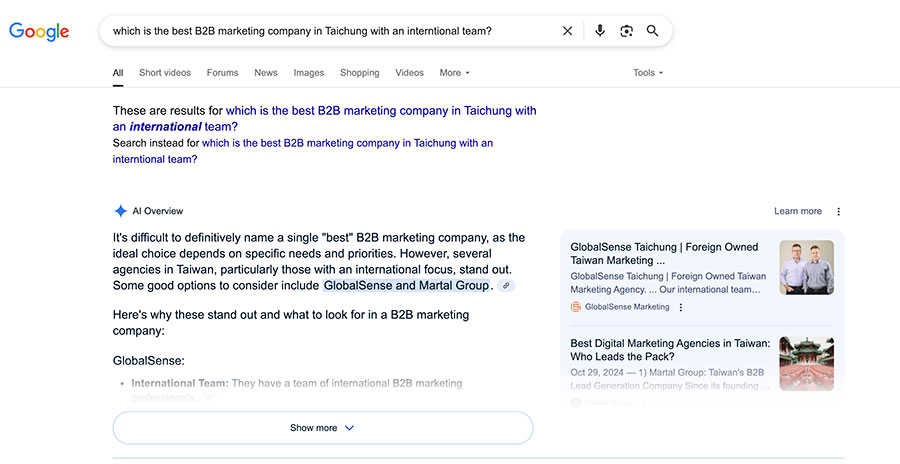This screenshot has height=464, width=900.
Task: Open the Tools dropdown
Action: click(648, 73)
